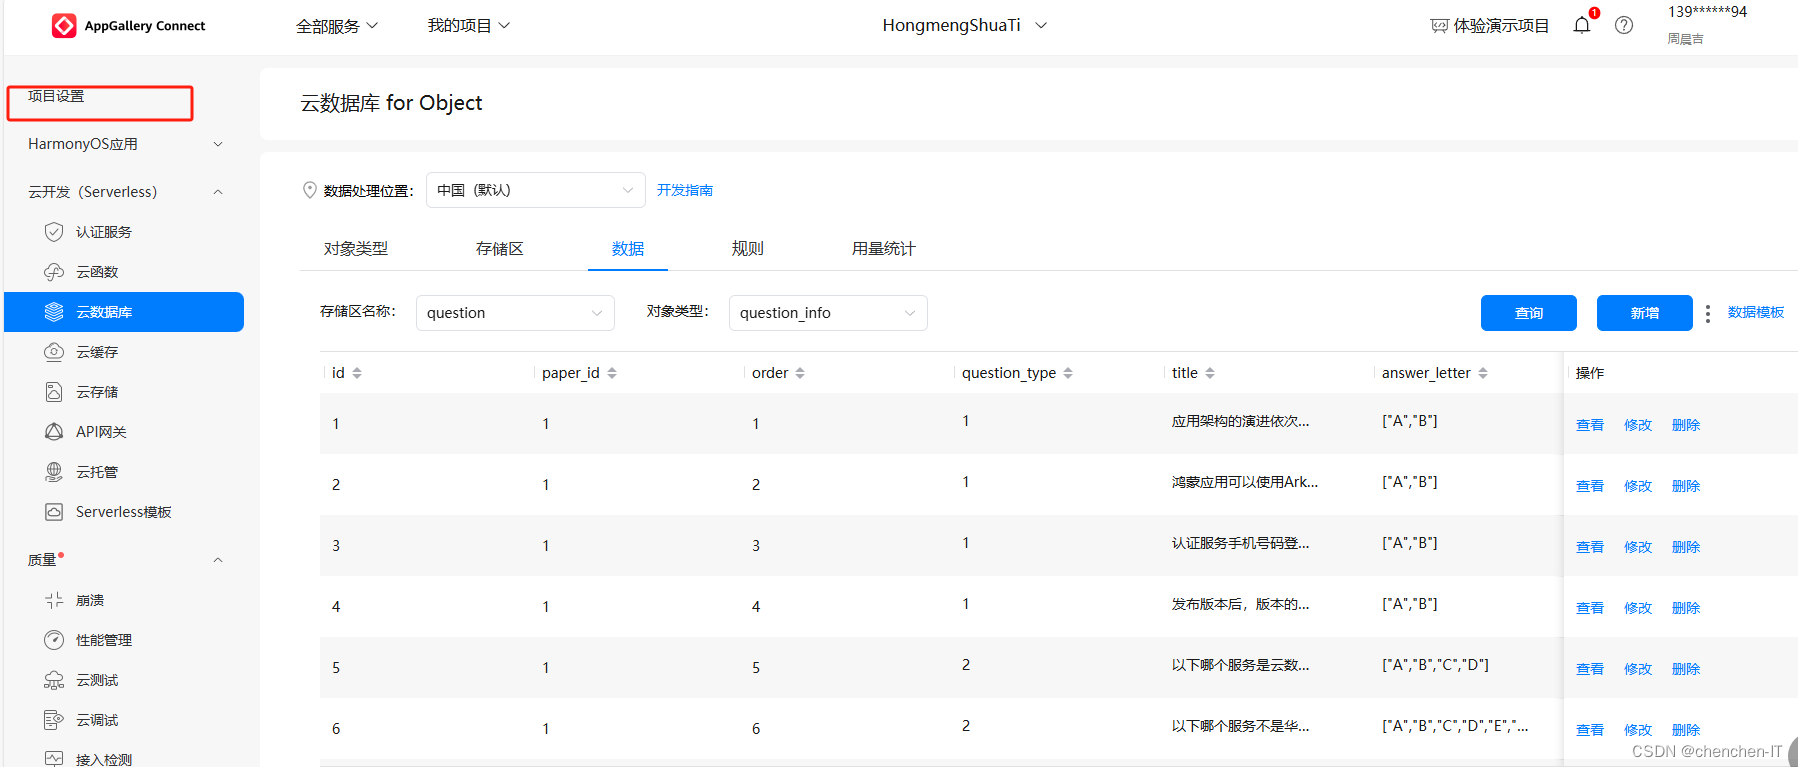Image resolution: width=1798 pixels, height=767 pixels.
Task: Click title cell 鸿蒙应用可以使用Ark...
Action: [x=1245, y=482]
